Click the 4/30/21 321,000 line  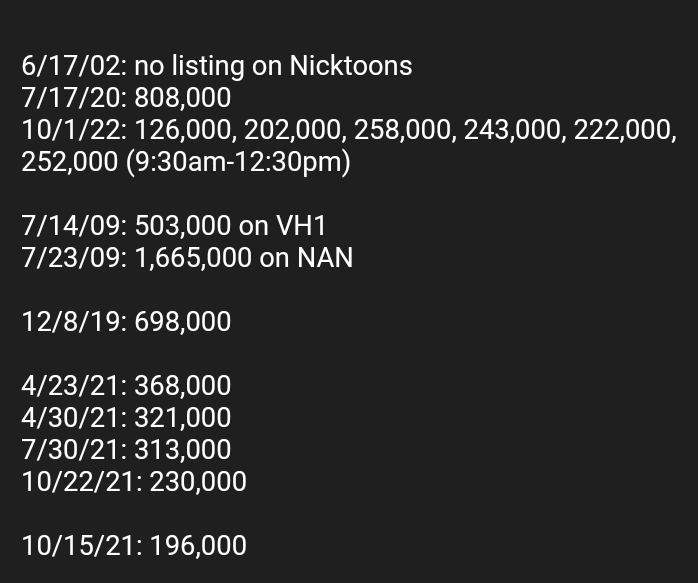126,417
